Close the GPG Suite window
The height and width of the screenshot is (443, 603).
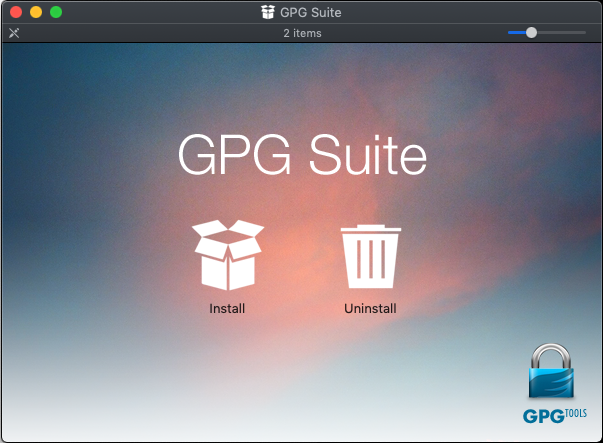pos(16,12)
